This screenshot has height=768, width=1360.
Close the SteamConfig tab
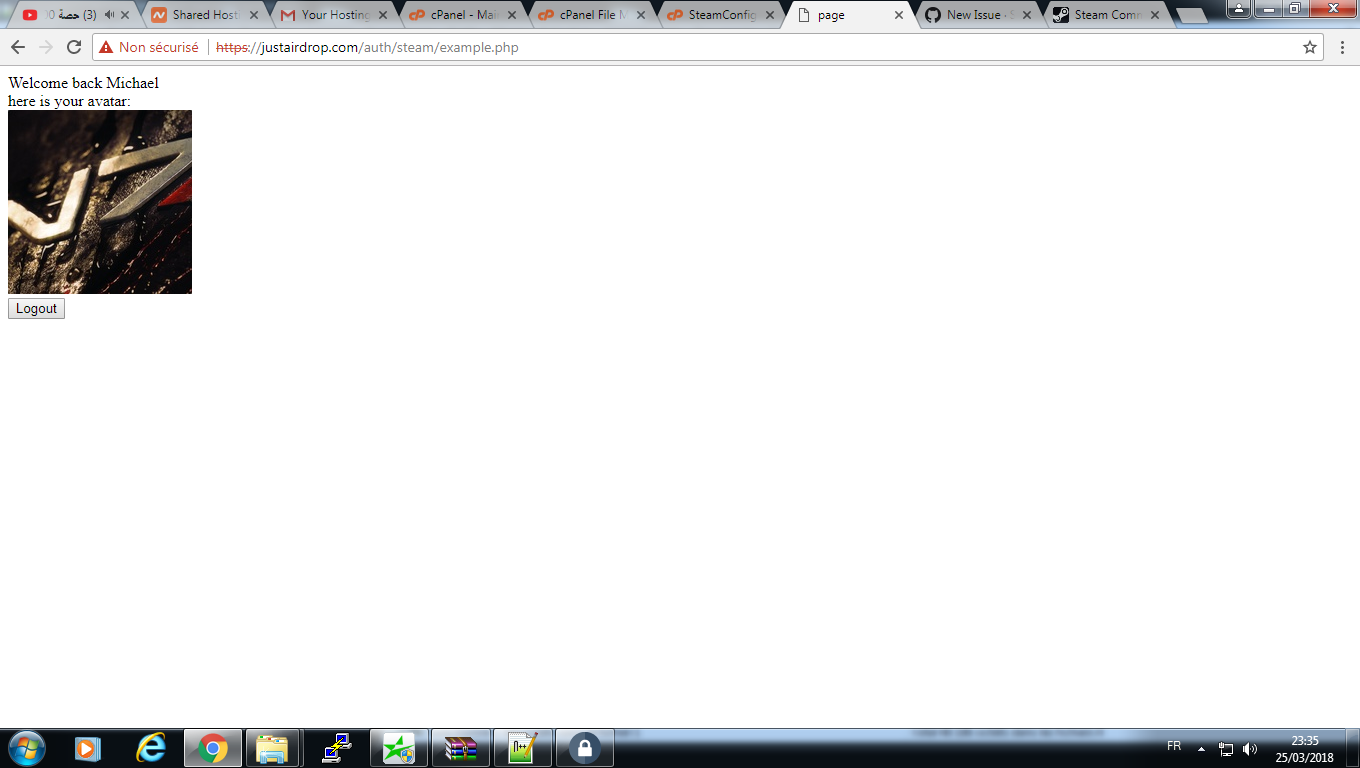click(x=770, y=15)
